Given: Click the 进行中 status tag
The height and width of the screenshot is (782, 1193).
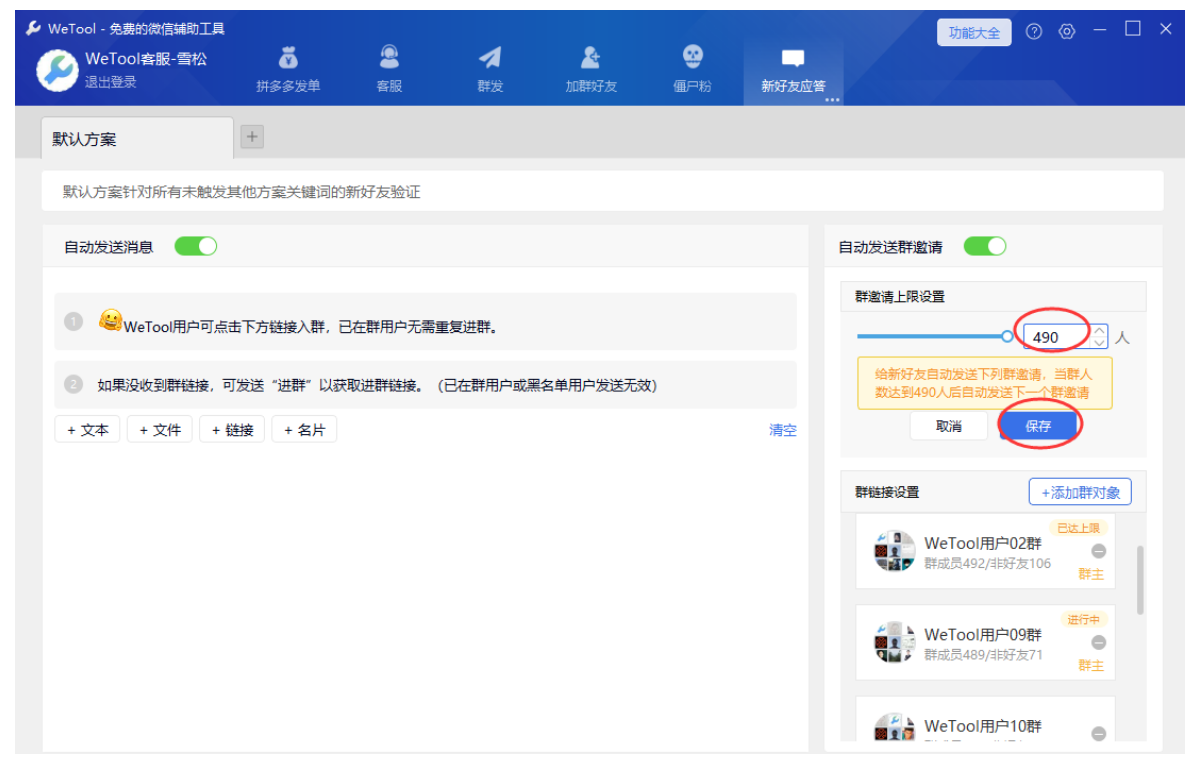Looking at the screenshot, I should point(1083,619).
